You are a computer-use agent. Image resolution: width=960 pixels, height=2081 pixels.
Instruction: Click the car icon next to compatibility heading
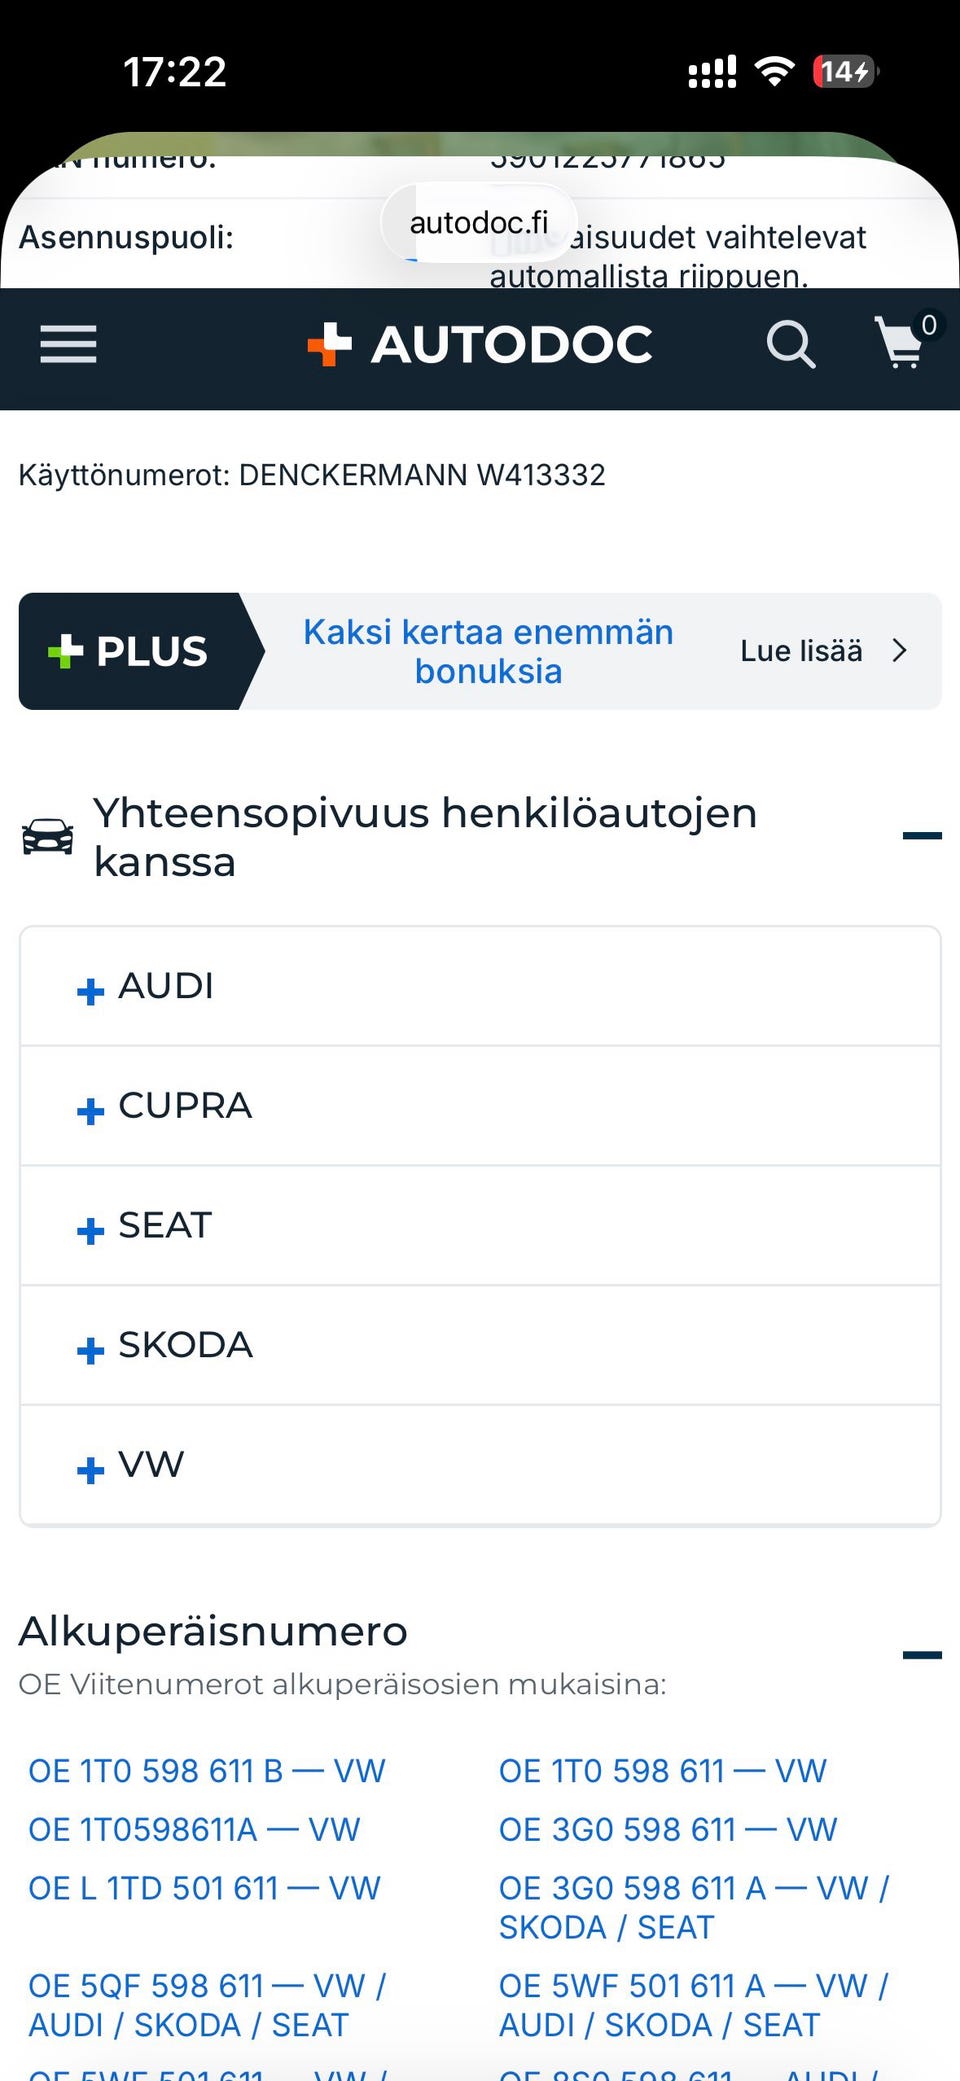[47, 836]
